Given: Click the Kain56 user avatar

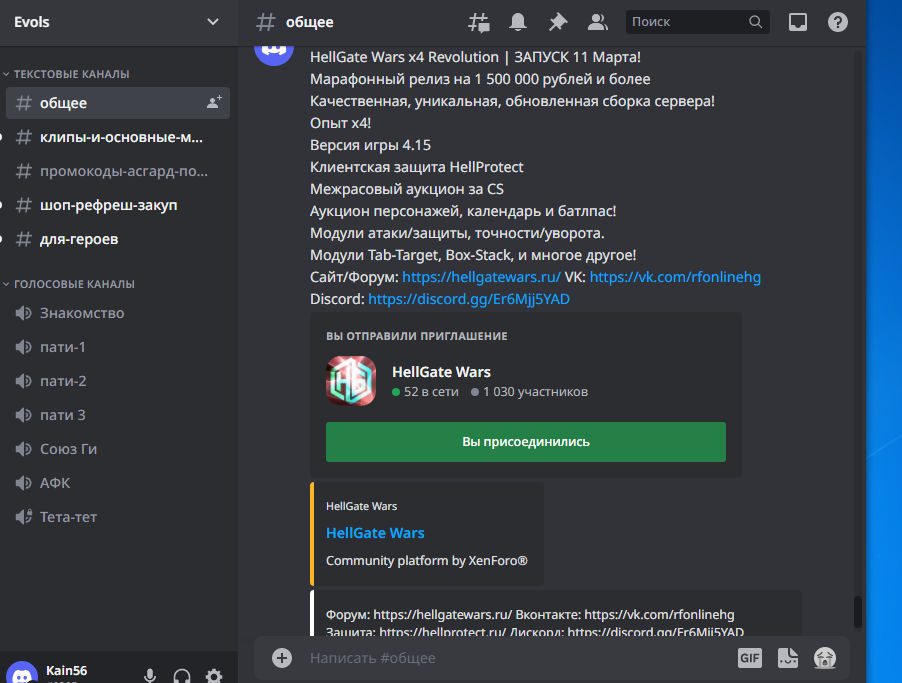Looking at the screenshot, I should pyautogui.click(x=22, y=673).
